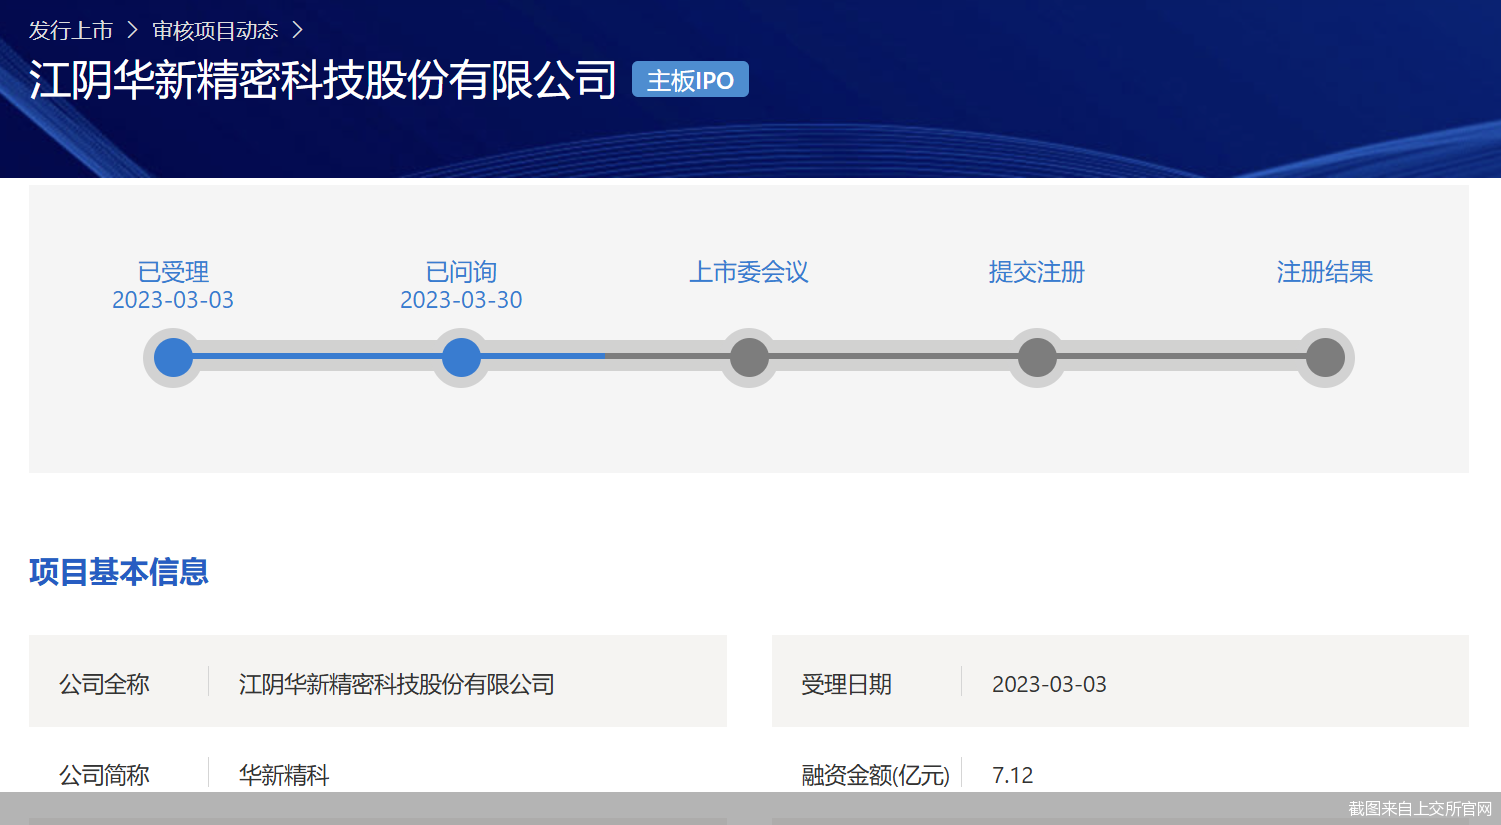Click the company short name 华新精科
The image size is (1501, 825).
pos(284,775)
